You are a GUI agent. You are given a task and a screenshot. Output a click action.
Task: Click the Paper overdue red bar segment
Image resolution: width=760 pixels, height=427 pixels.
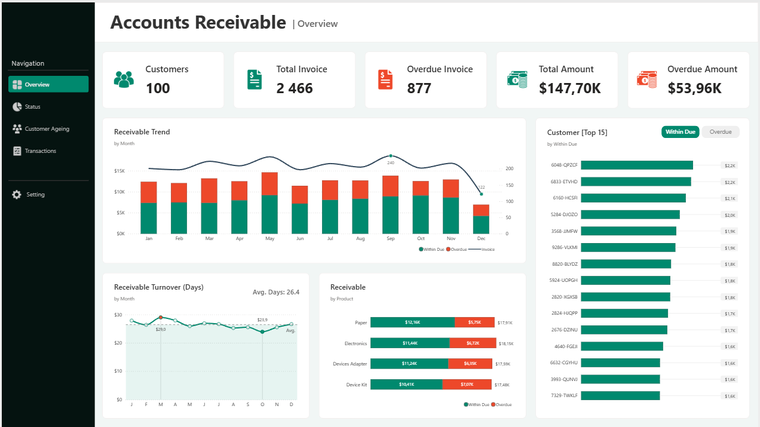[x=474, y=322]
